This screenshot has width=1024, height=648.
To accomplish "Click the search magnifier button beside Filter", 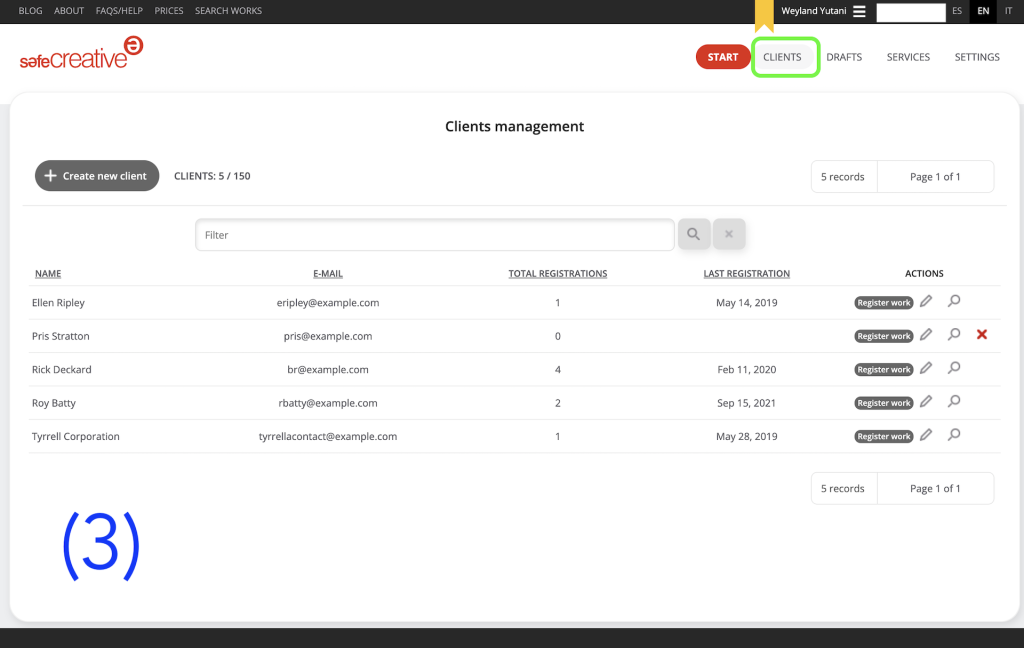I will pyautogui.click(x=693, y=235).
